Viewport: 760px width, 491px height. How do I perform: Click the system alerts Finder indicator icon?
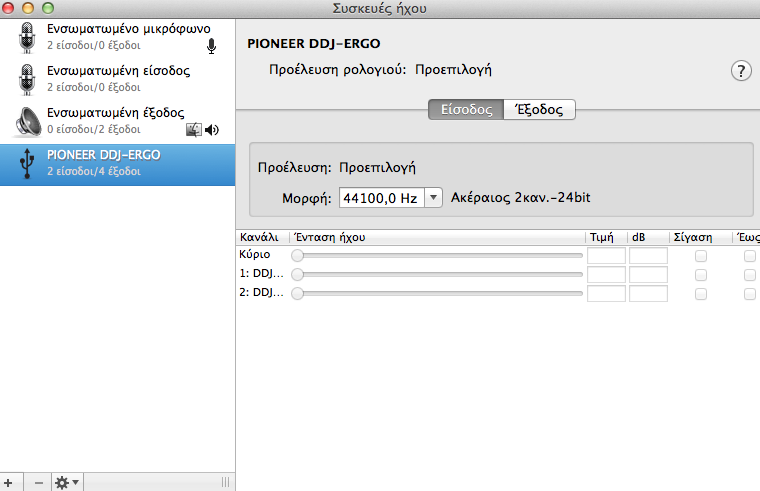tap(194, 129)
